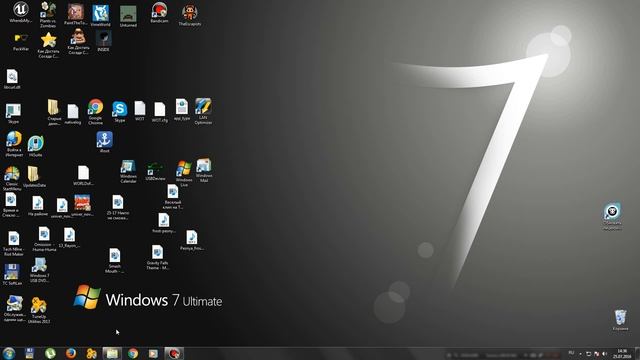Viewport: 640px width, 360px height.
Task: Open the panda shortcut on the right side of desktop
Action: pyautogui.click(x=612, y=217)
